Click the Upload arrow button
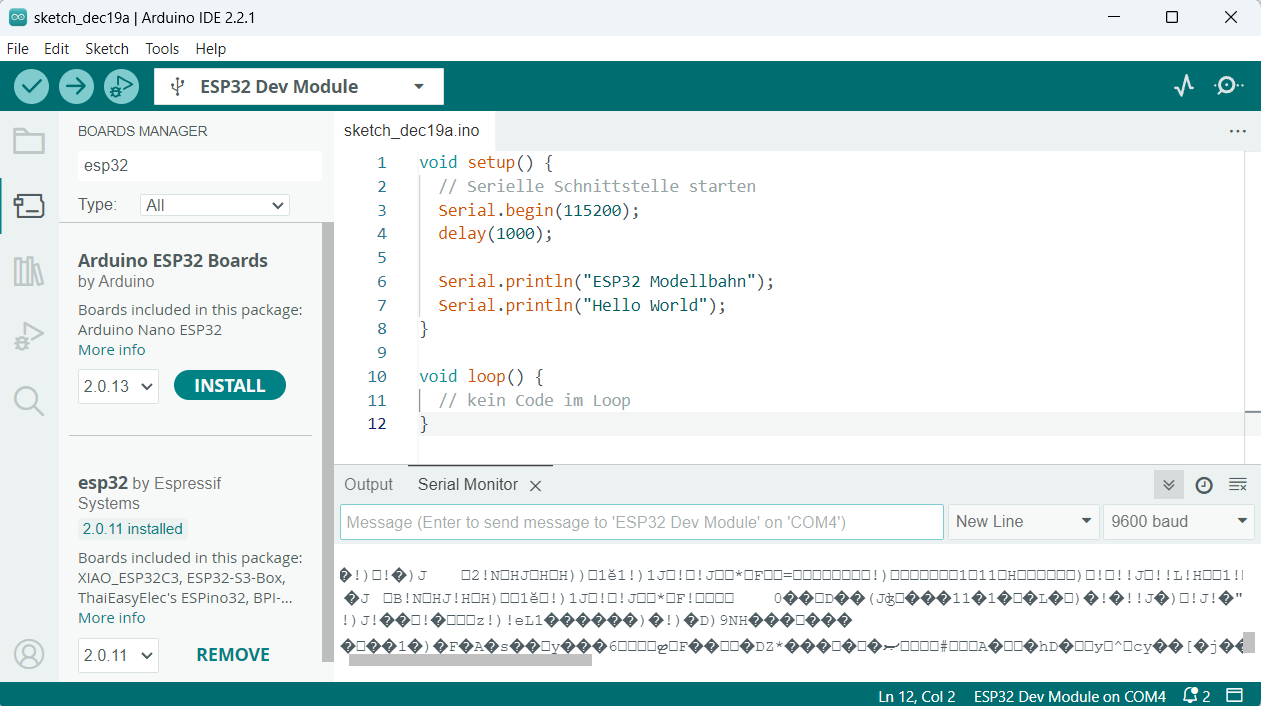1261x706 pixels. point(76,86)
